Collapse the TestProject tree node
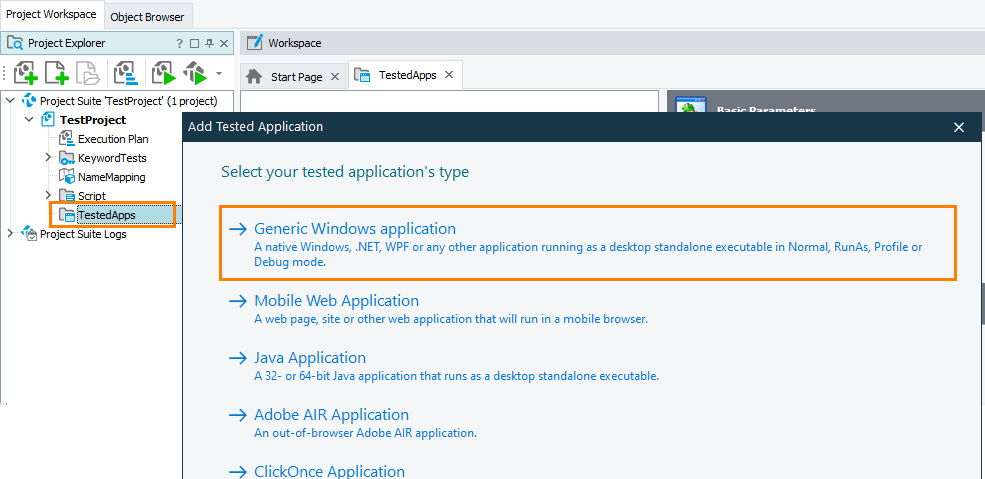Screen dimensions: 985x479 pyautogui.click(x=30, y=120)
